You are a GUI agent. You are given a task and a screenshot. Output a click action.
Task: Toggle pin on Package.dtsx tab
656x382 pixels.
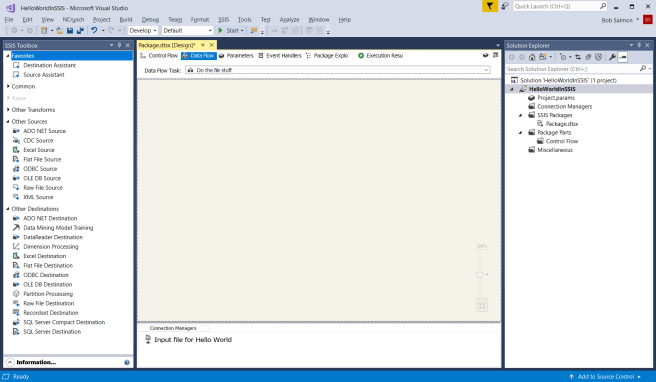point(203,45)
